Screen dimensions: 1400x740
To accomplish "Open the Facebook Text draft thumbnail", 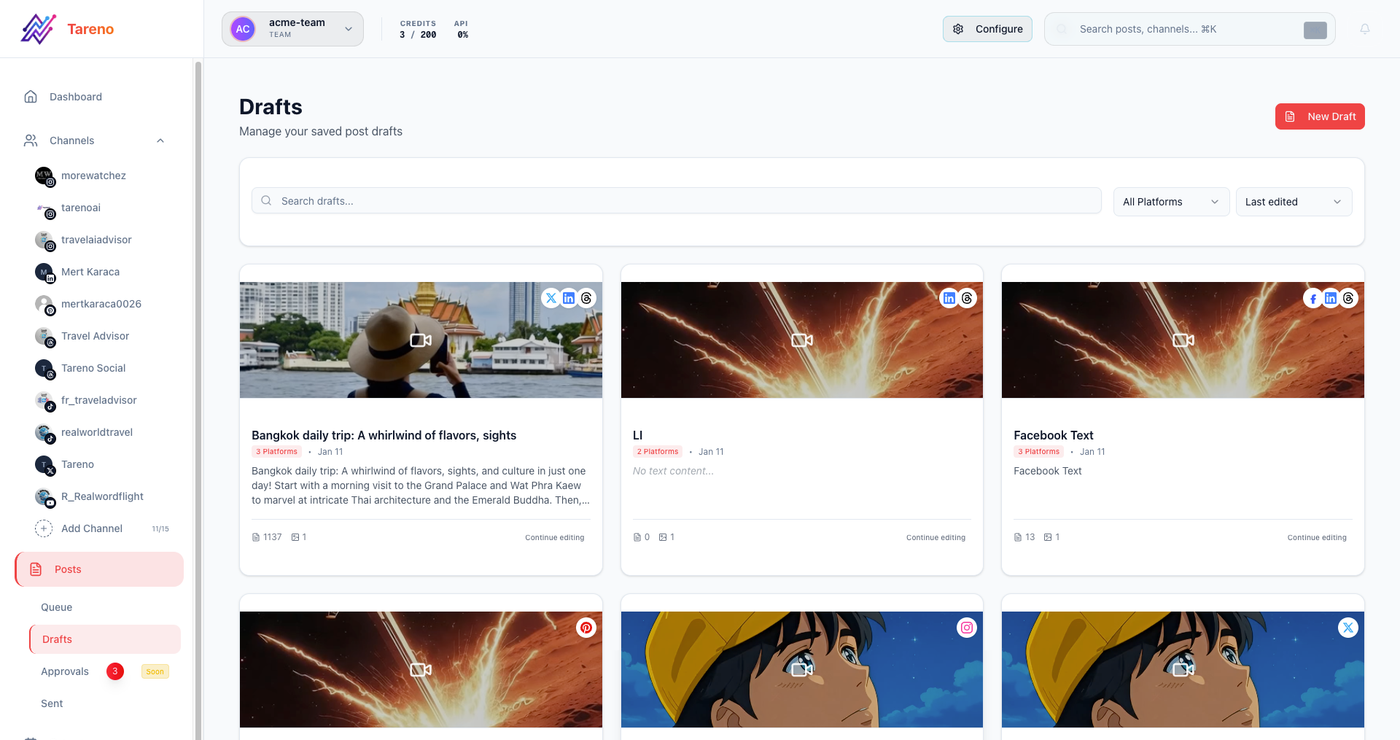I will [x=1183, y=340].
